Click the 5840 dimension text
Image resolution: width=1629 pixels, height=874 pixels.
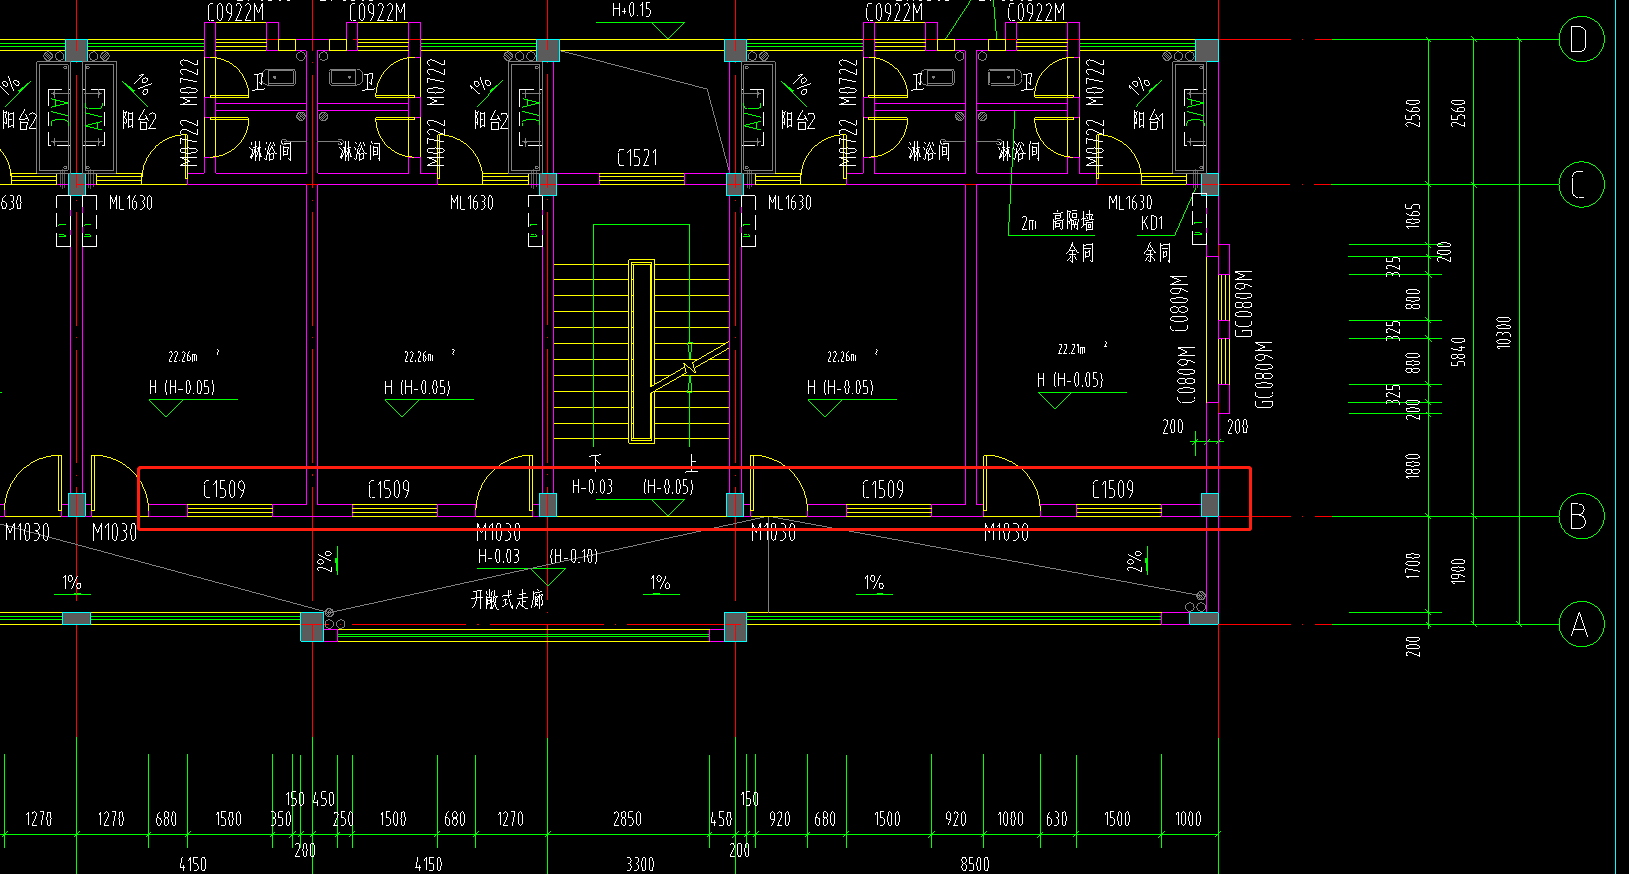[x=1459, y=351]
